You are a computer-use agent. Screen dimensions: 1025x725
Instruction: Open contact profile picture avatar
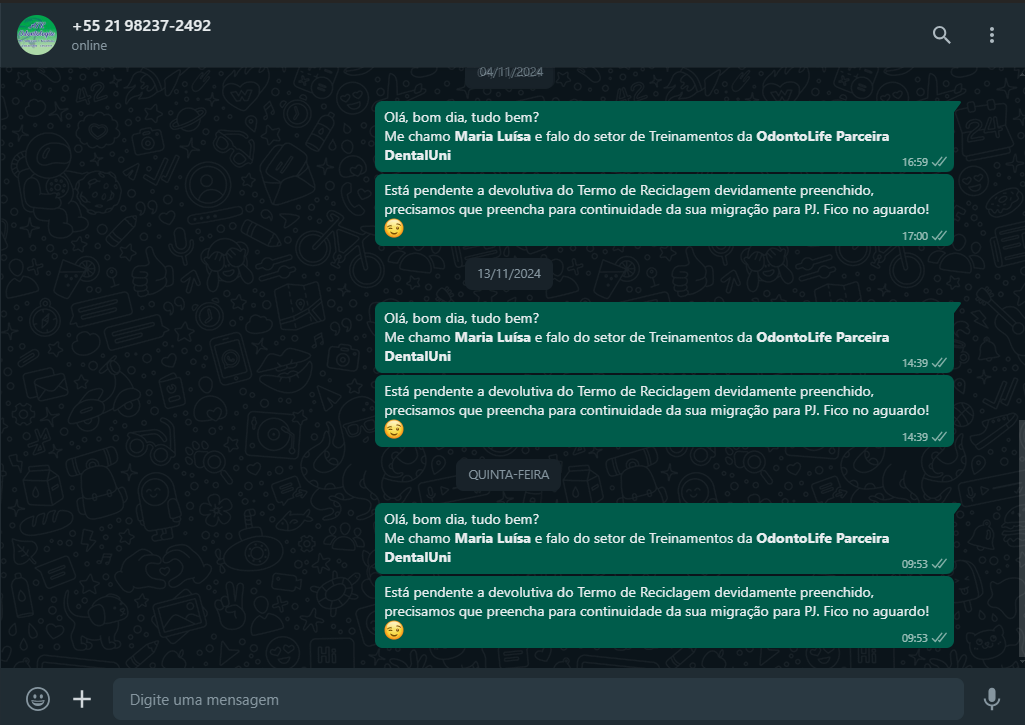(37, 35)
